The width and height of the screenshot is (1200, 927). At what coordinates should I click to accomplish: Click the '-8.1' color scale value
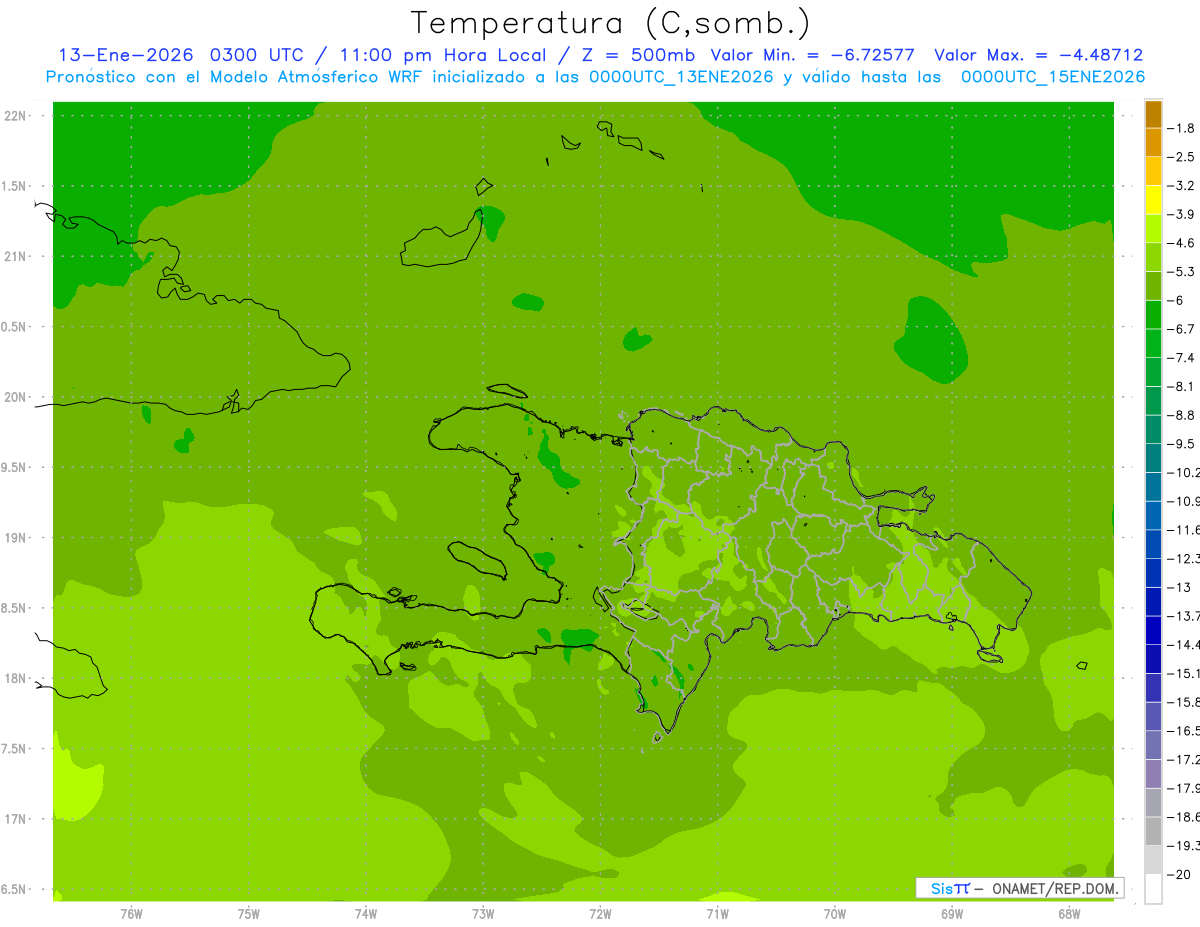[x=1182, y=386]
